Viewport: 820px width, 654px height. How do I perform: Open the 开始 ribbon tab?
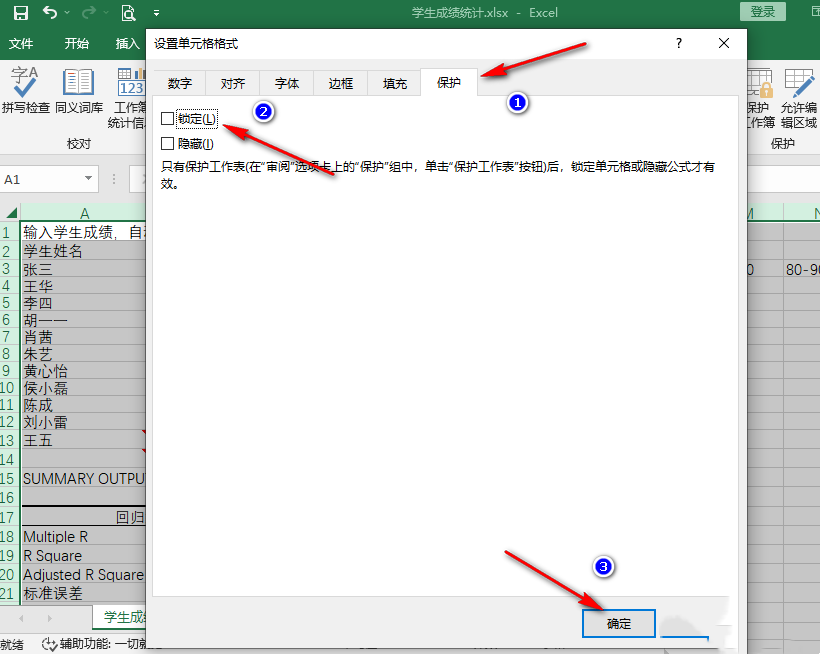(x=76, y=43)
